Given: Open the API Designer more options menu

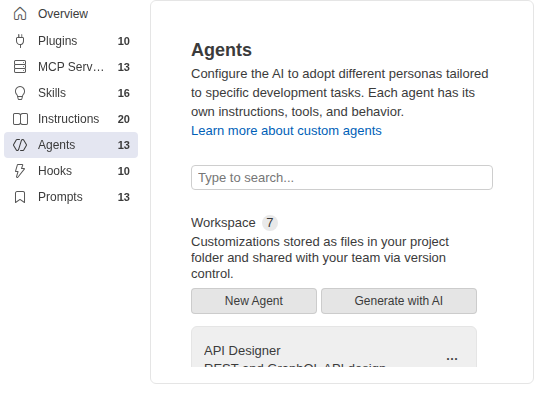Looking at the screenshot, I should (x=452, y=359).
